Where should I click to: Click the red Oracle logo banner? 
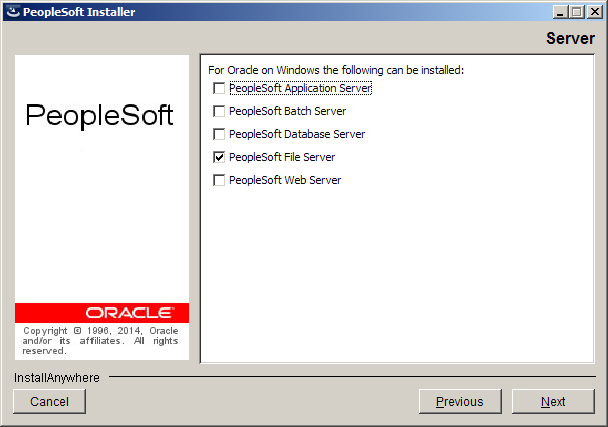(102, 313)
